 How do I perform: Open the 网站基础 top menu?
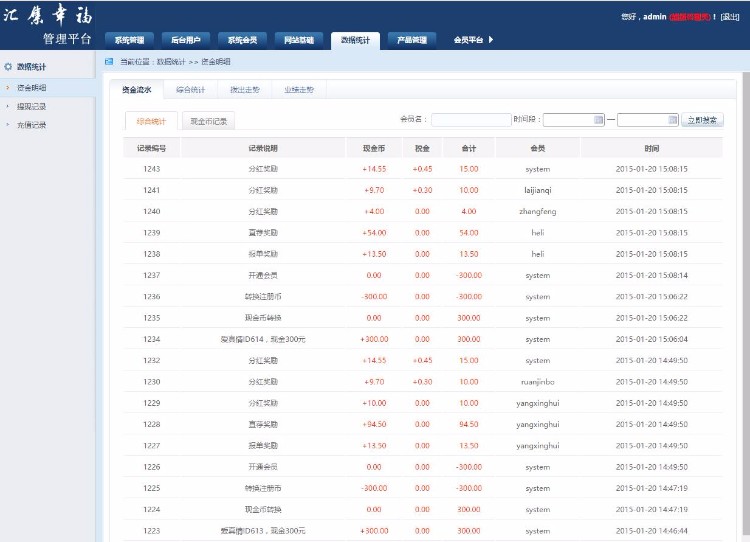(x=299, y=40)
